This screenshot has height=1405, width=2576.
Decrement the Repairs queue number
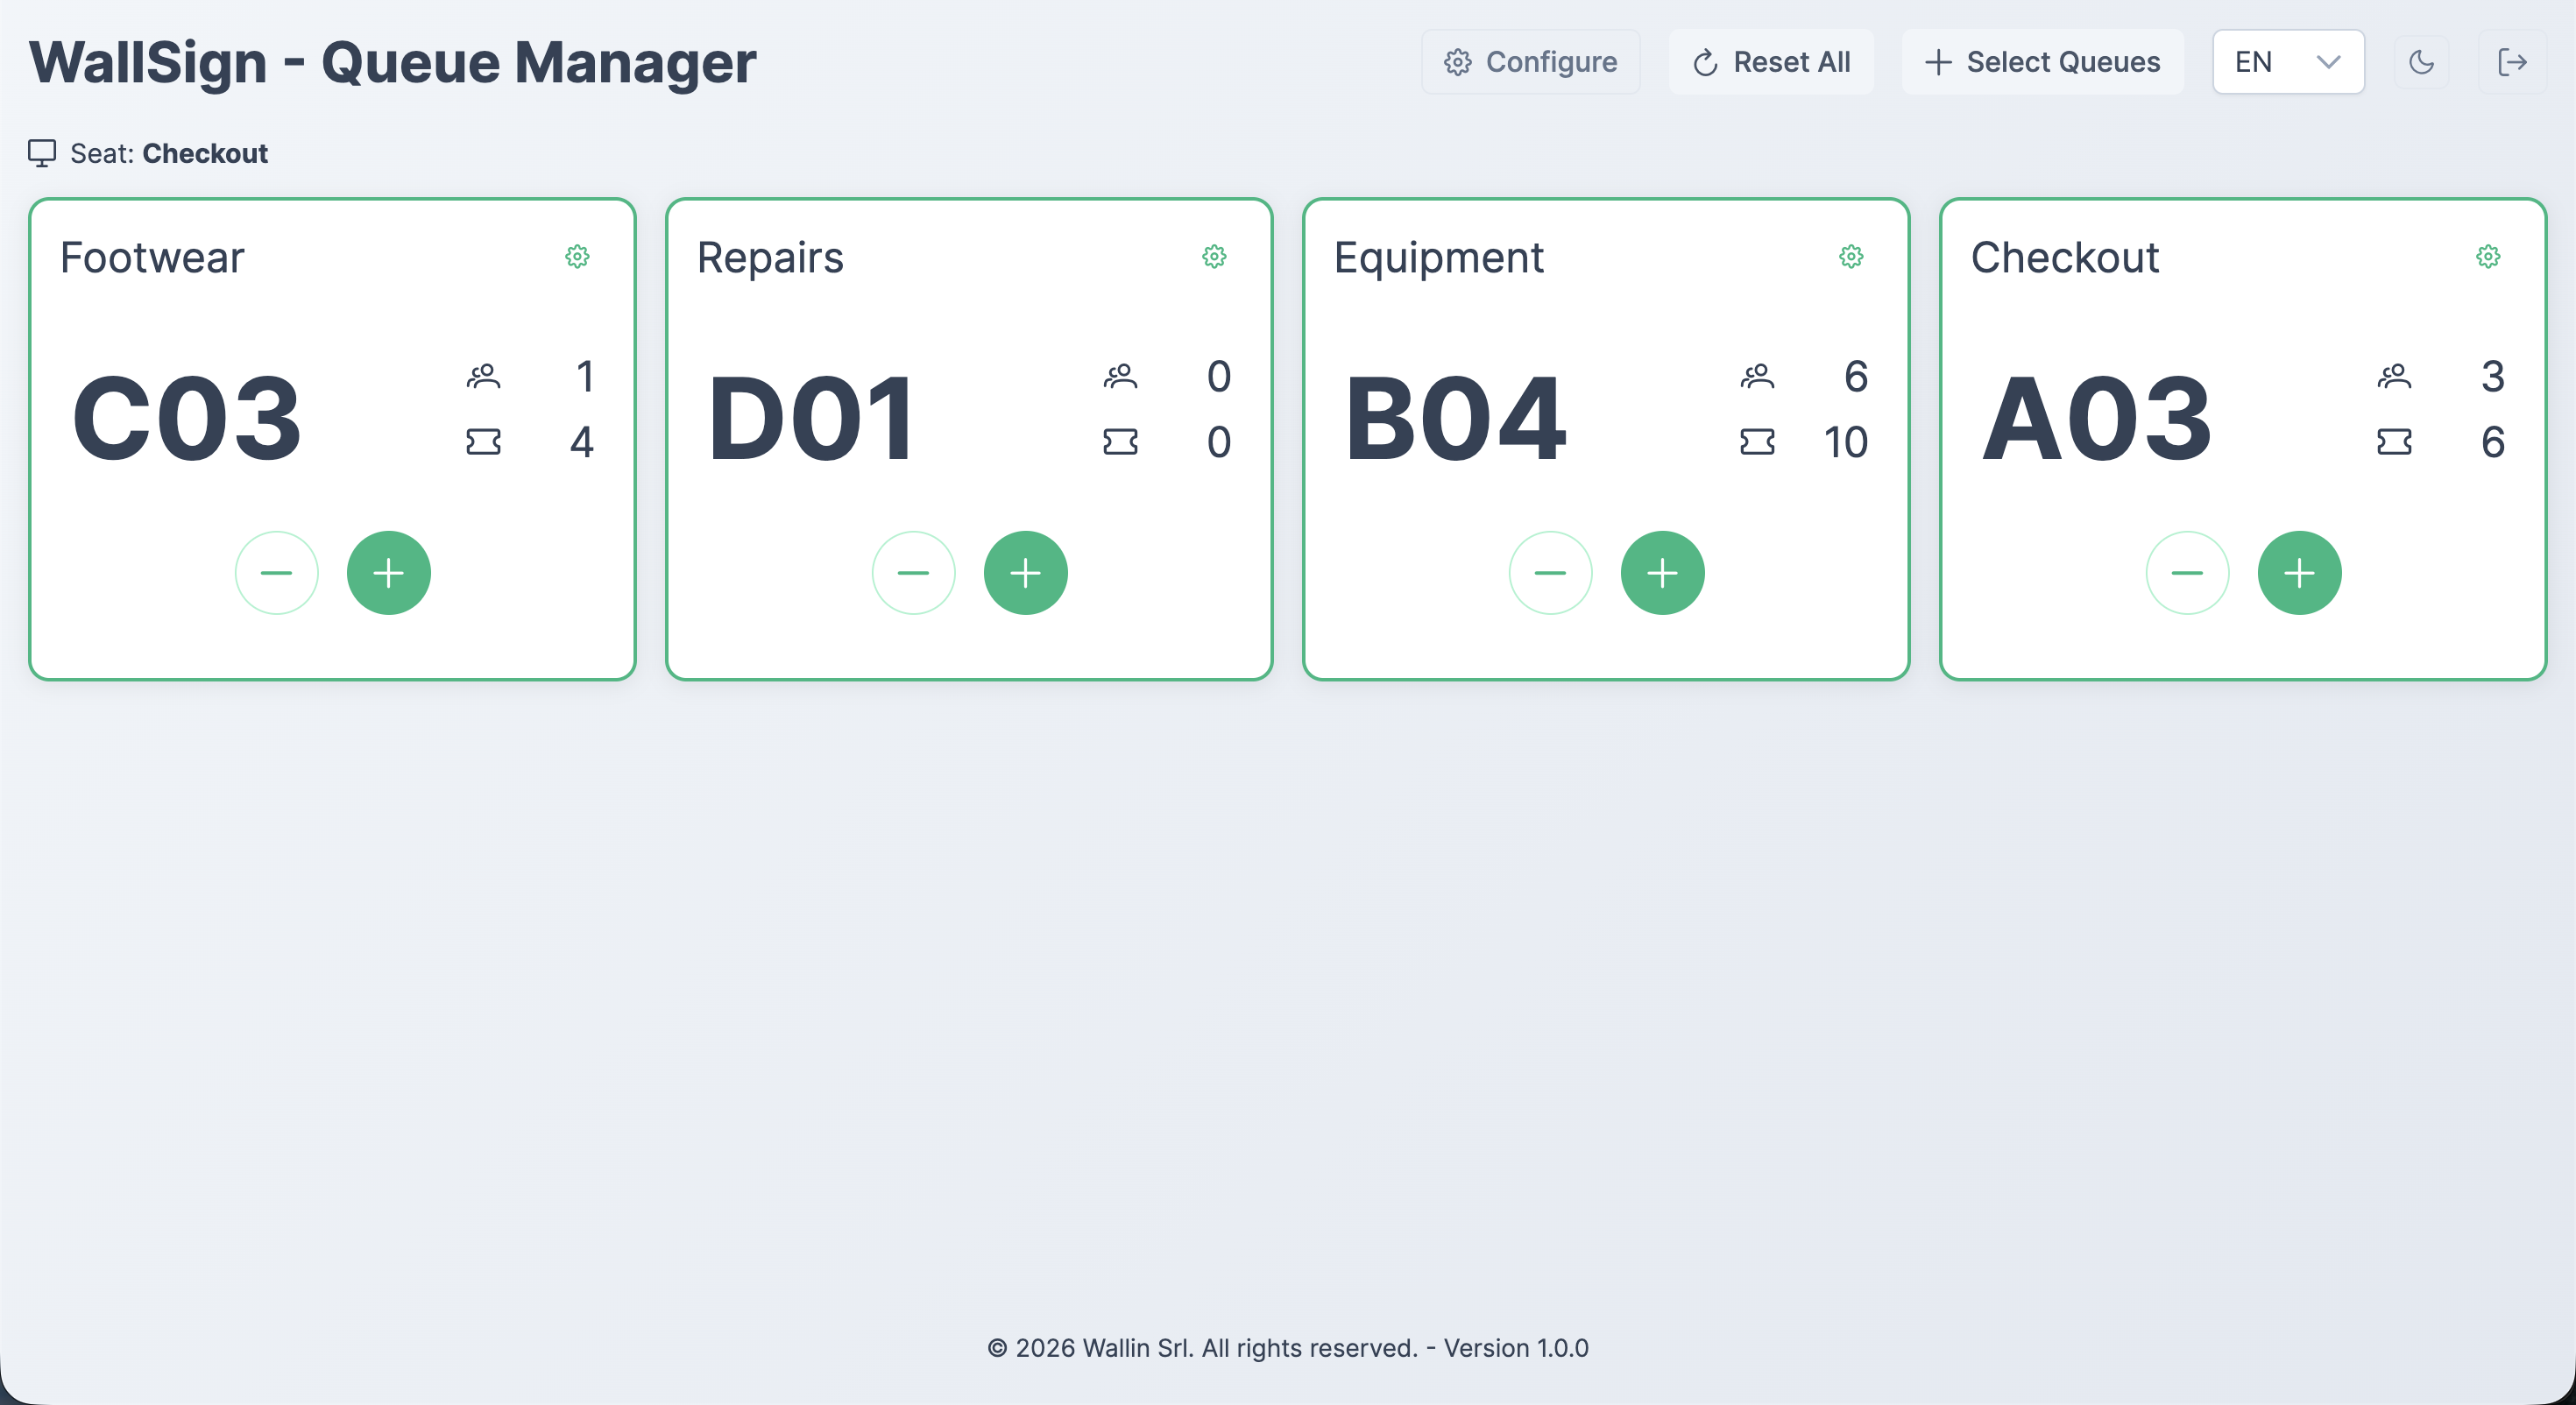pyautogui.click(x=913, y=573)
